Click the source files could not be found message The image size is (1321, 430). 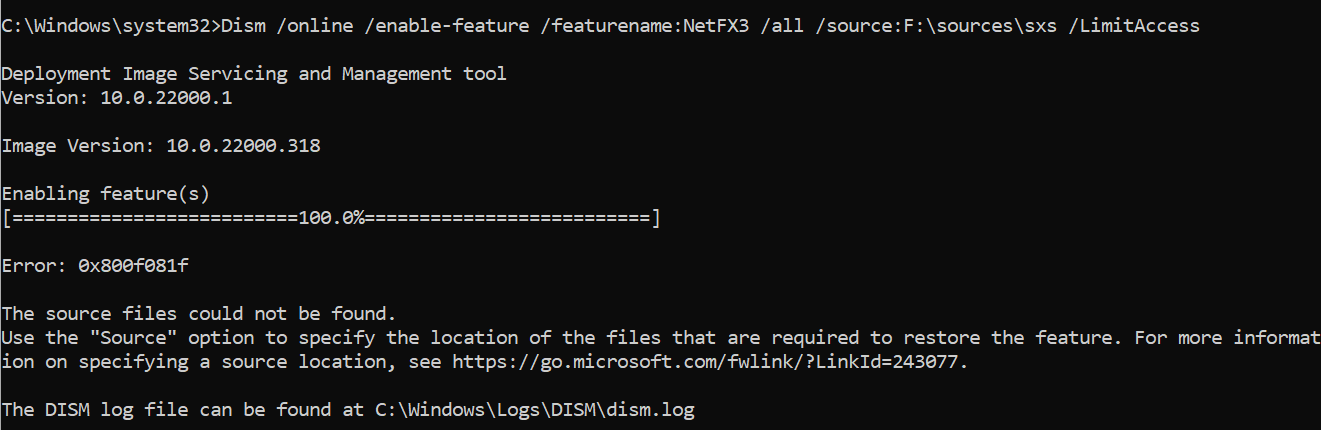tap(199, 314)
